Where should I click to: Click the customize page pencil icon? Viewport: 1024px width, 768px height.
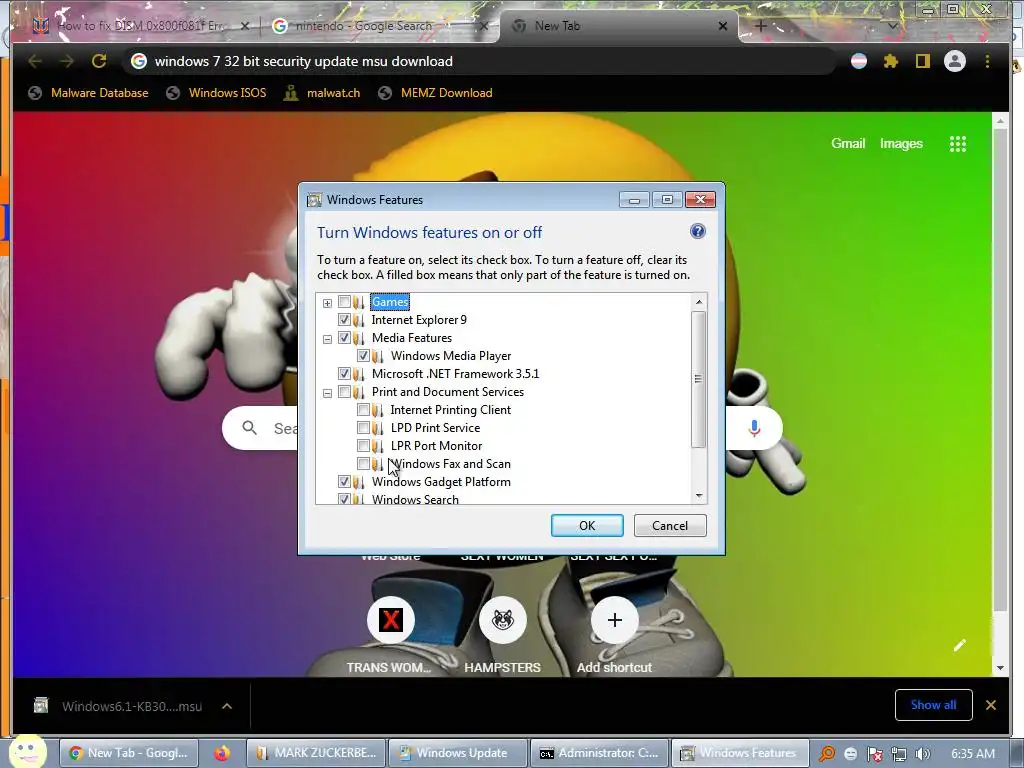pyautogui.click(x=959, y=645)
